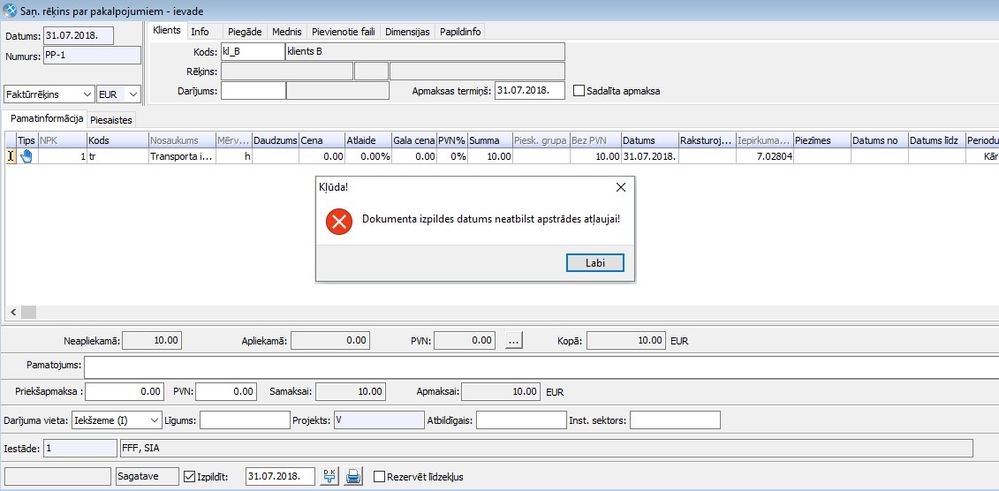The image size is (999, 491).
Task: Click the D/K accounting entries icon
Action: [x=330, y=476]
